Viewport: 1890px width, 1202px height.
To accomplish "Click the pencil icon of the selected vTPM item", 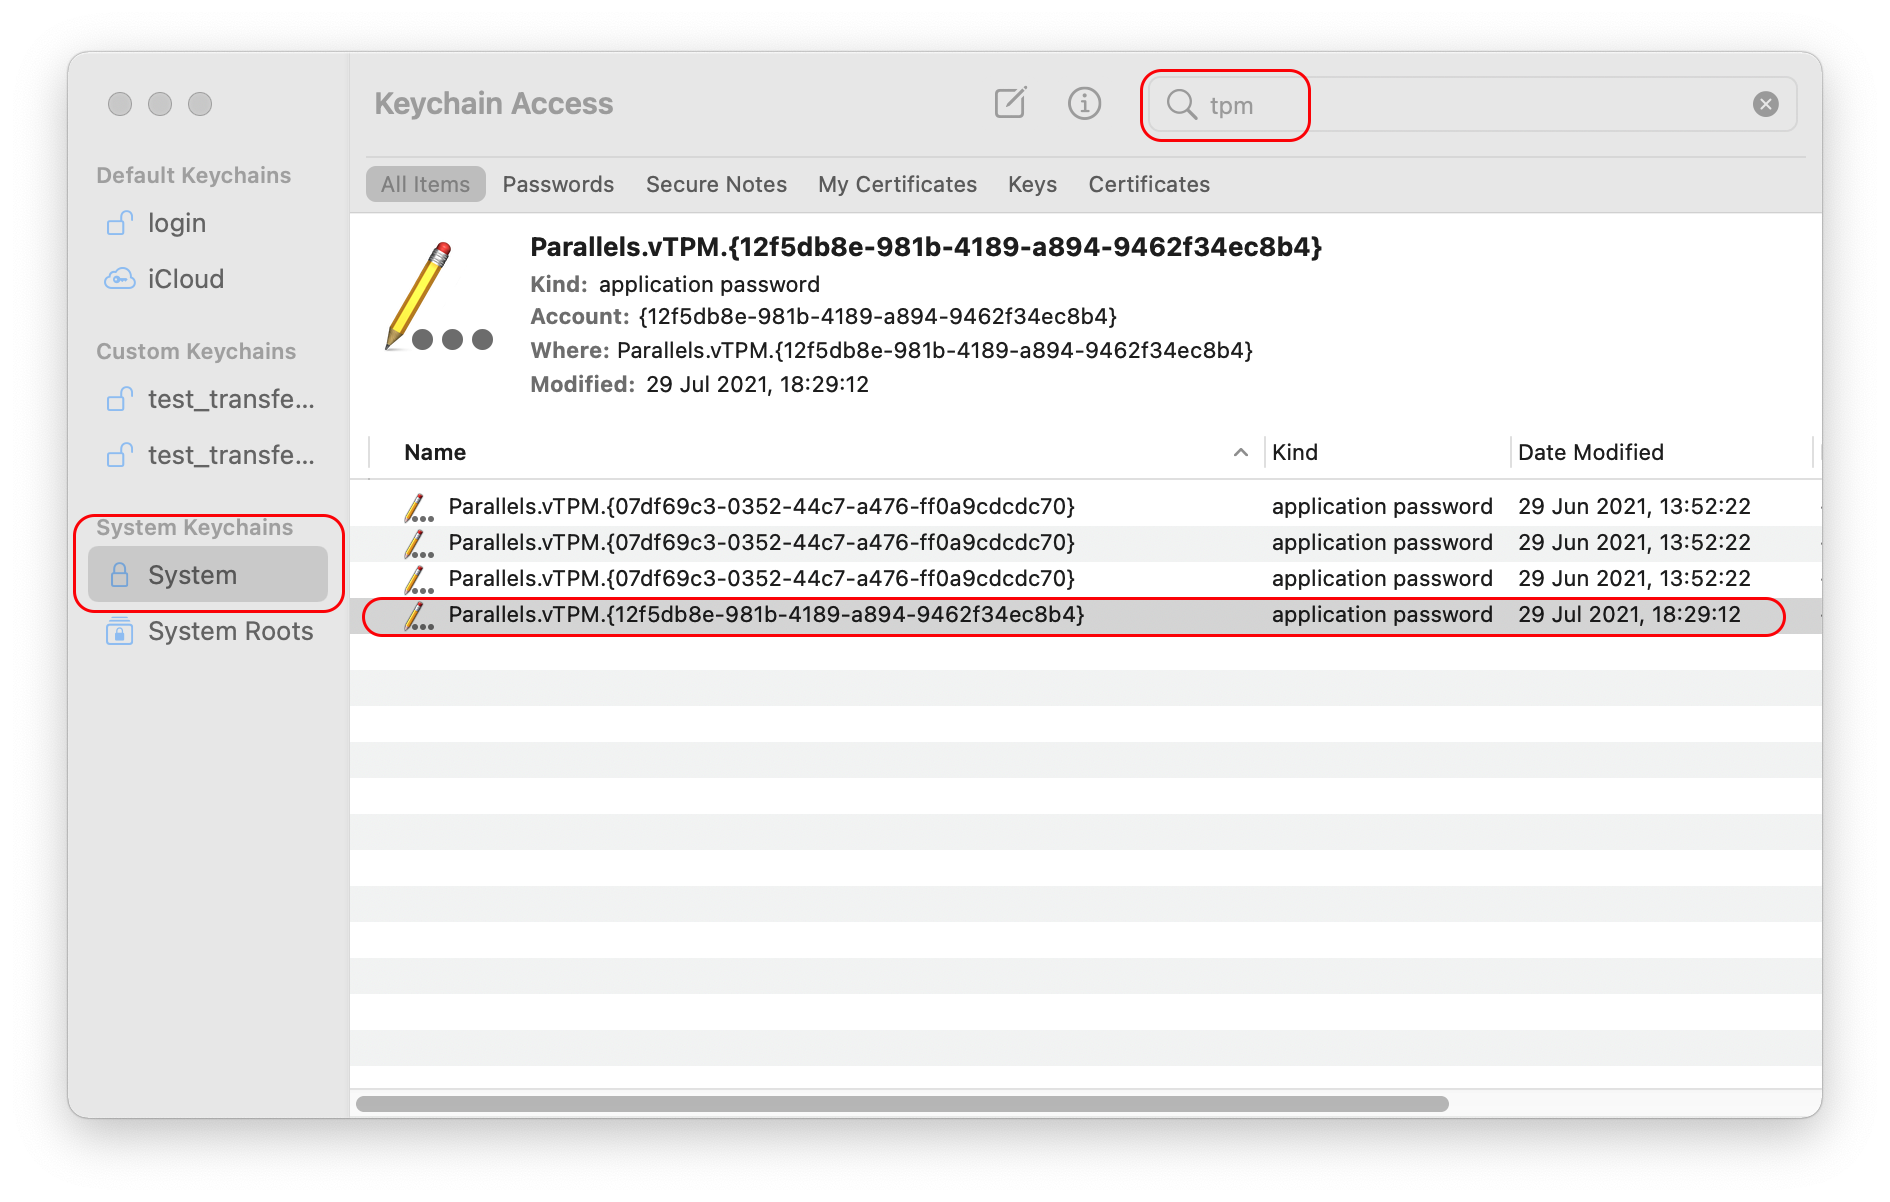I will pyautogui.click(x=418, y=614).
